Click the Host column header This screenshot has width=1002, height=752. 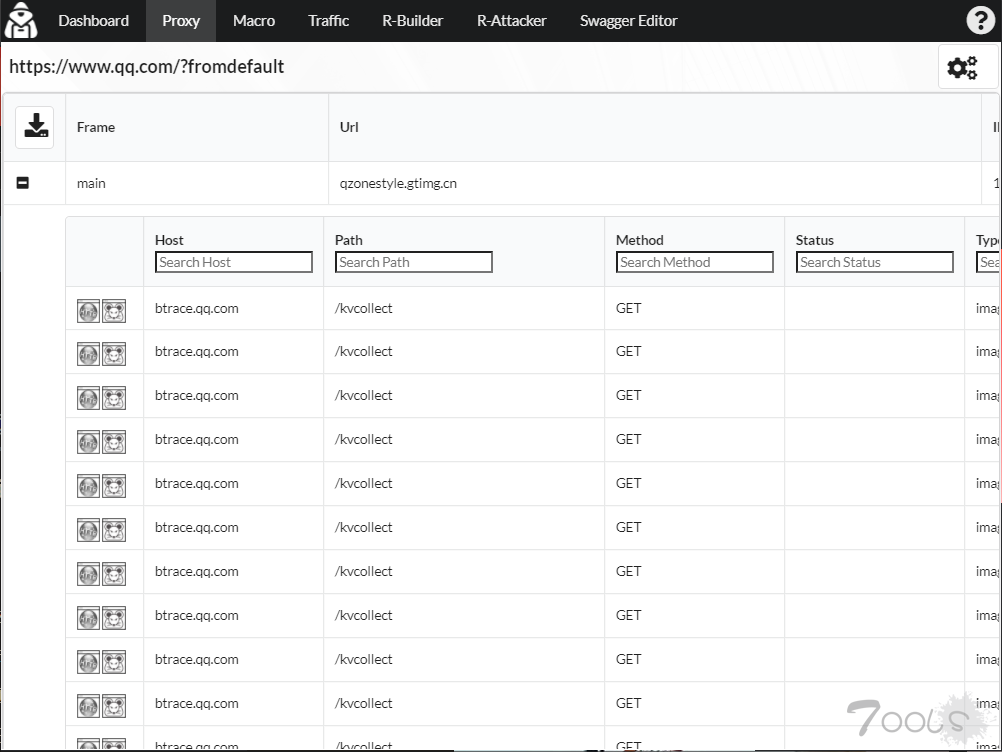tap(169, 240)
